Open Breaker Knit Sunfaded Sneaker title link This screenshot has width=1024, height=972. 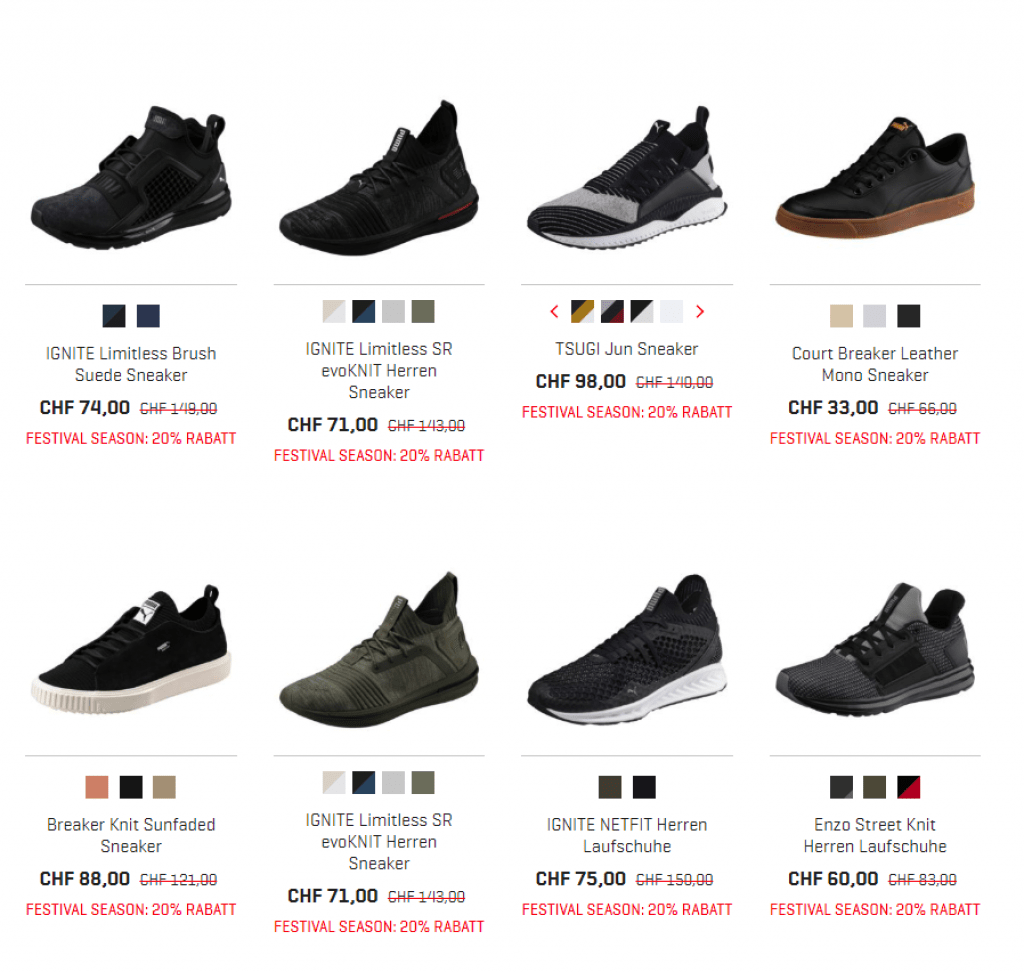[x=131, y=835]
